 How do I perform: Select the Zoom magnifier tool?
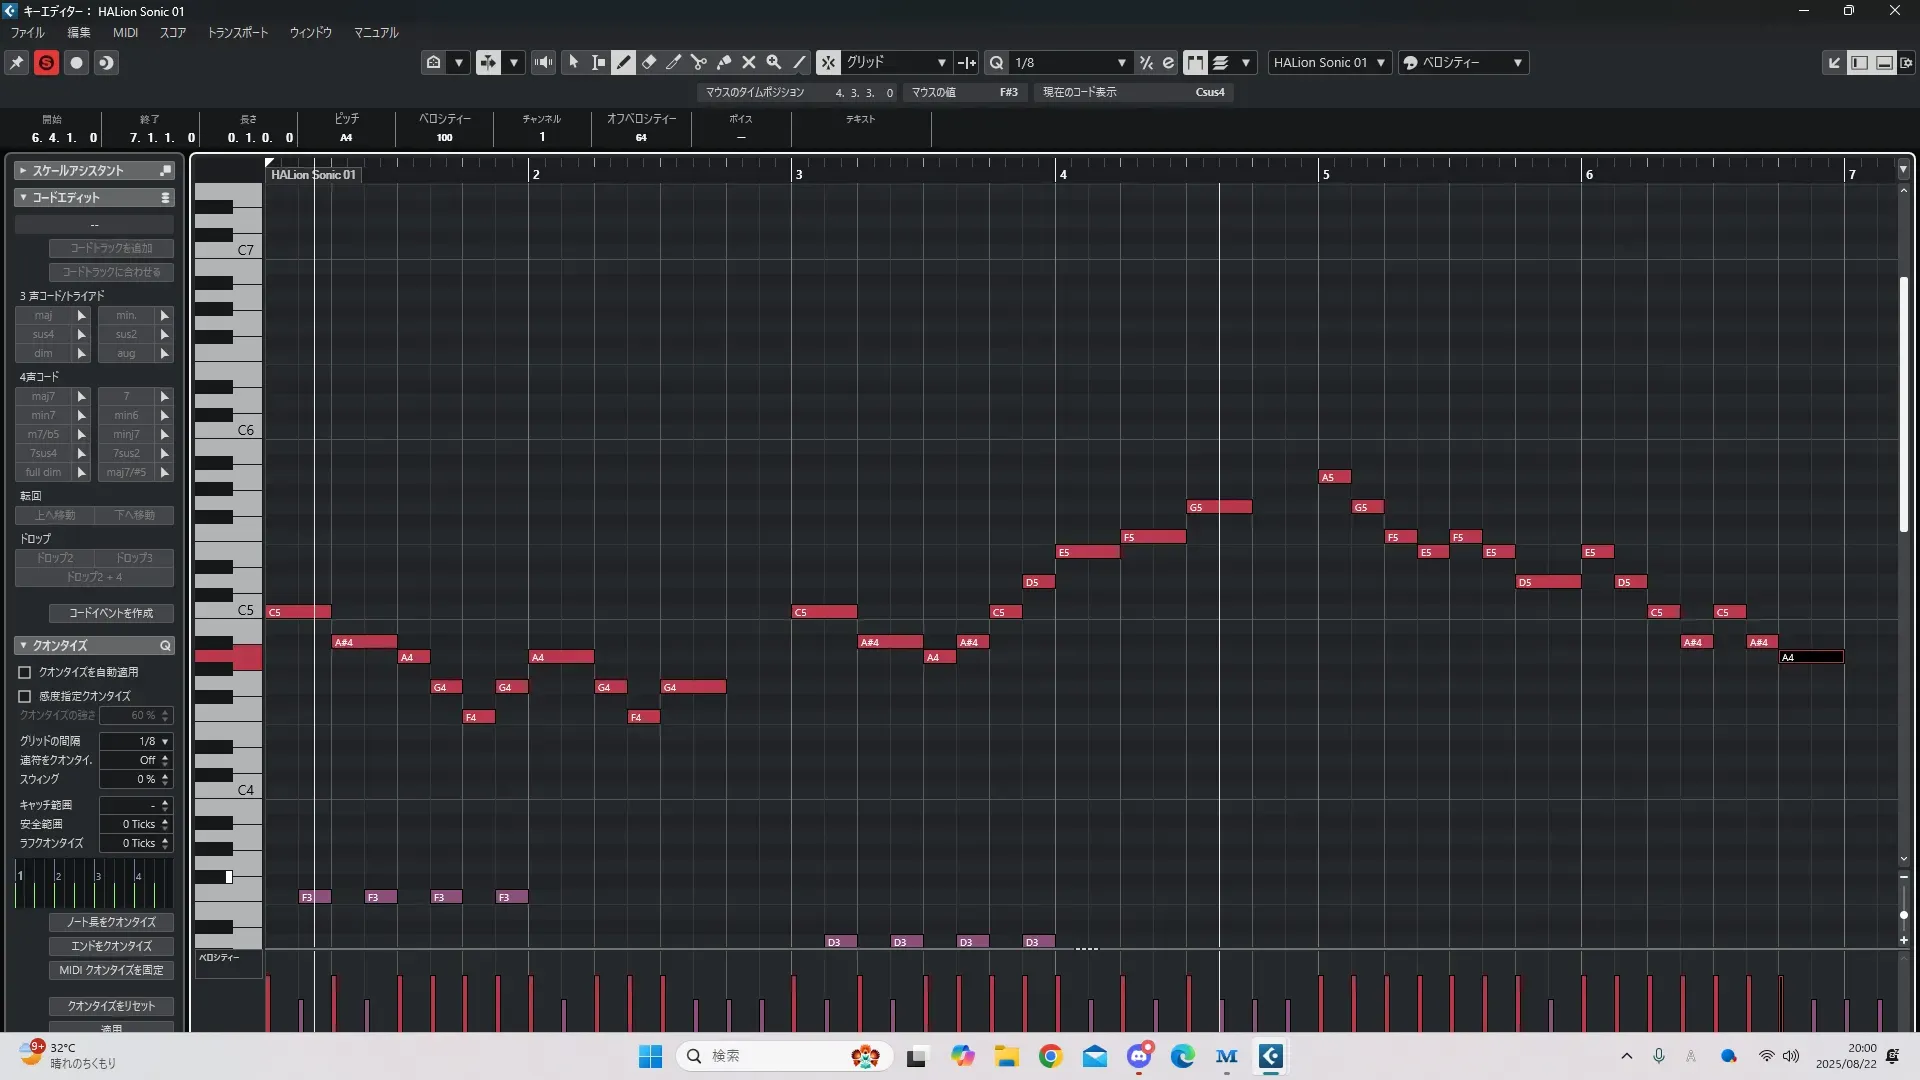point(774,62)
